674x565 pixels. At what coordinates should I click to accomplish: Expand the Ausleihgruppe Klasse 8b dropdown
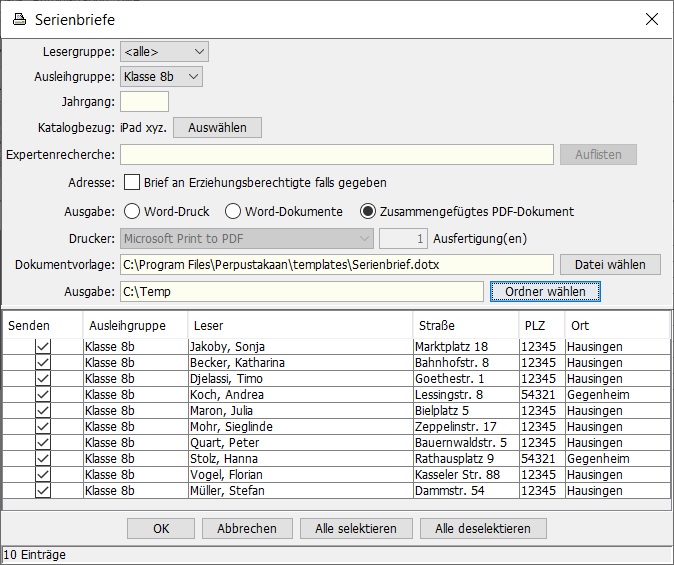pos(161,76)
